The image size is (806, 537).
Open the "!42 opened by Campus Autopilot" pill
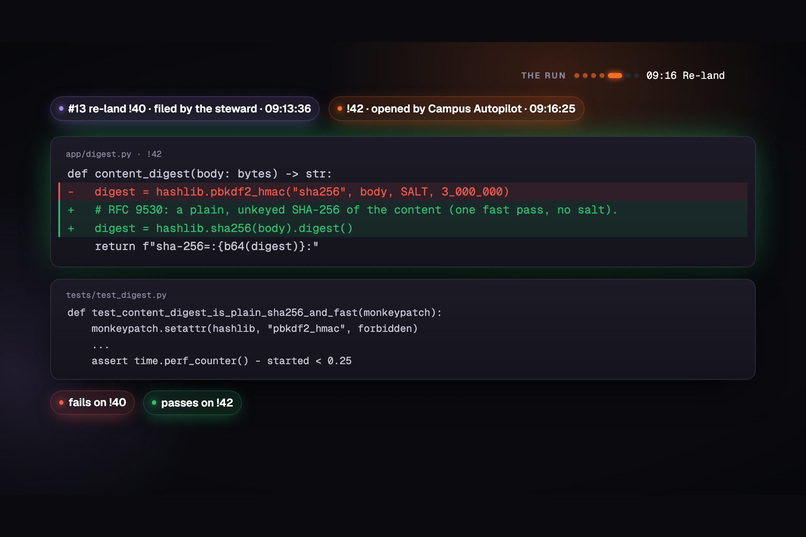coord(456,109)
